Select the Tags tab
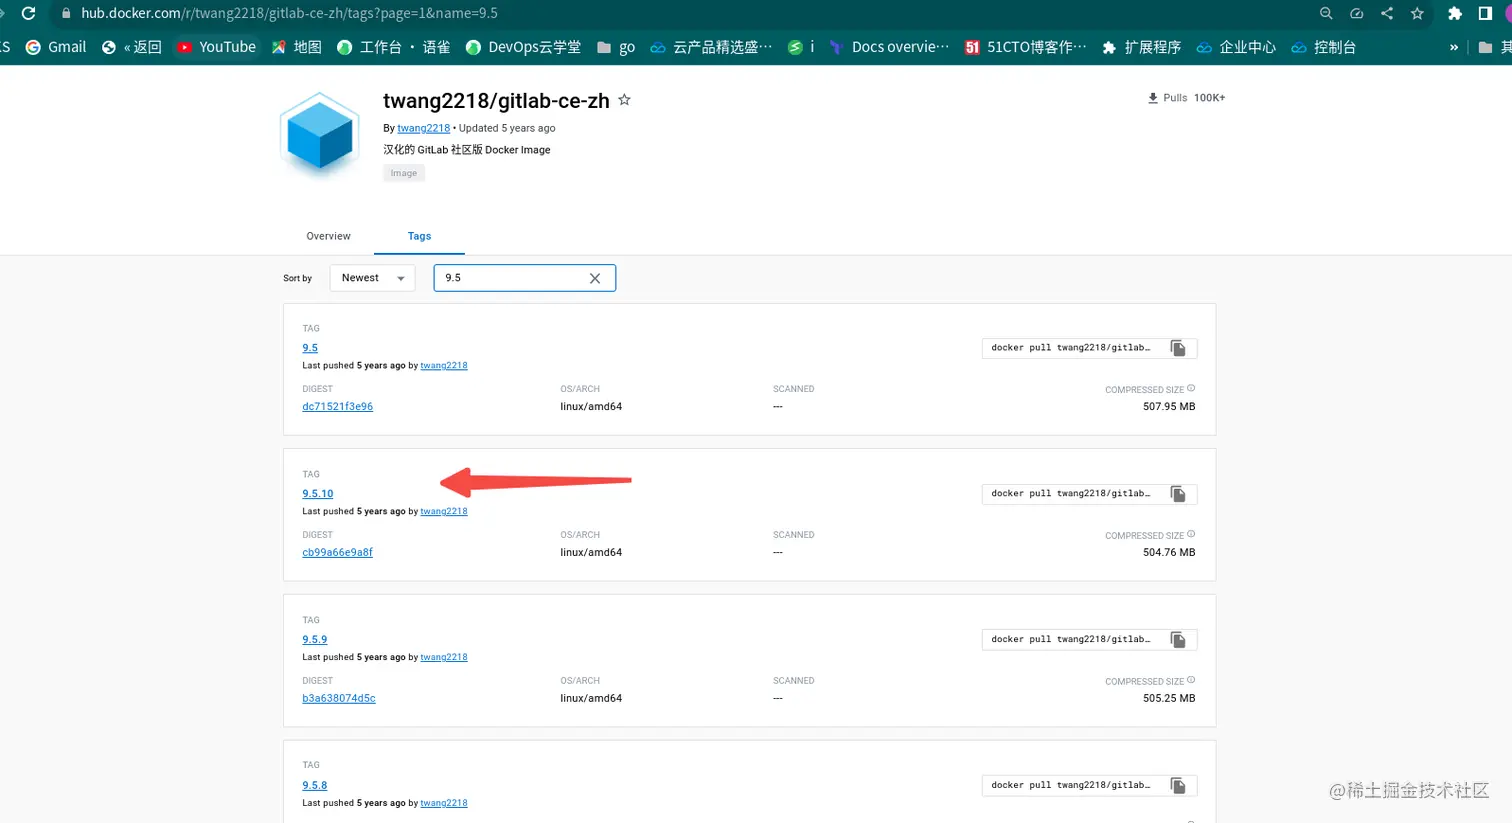 [419, 236]
